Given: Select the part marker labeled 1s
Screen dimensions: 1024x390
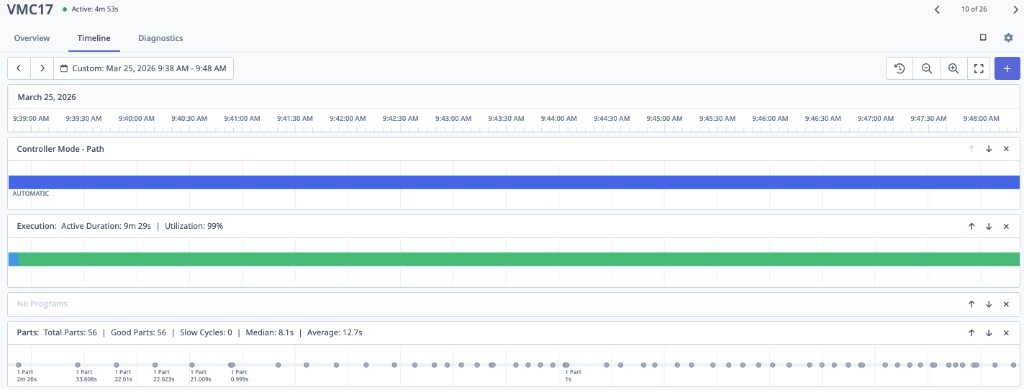Looking at the screenshot, I should pos(566,365).
